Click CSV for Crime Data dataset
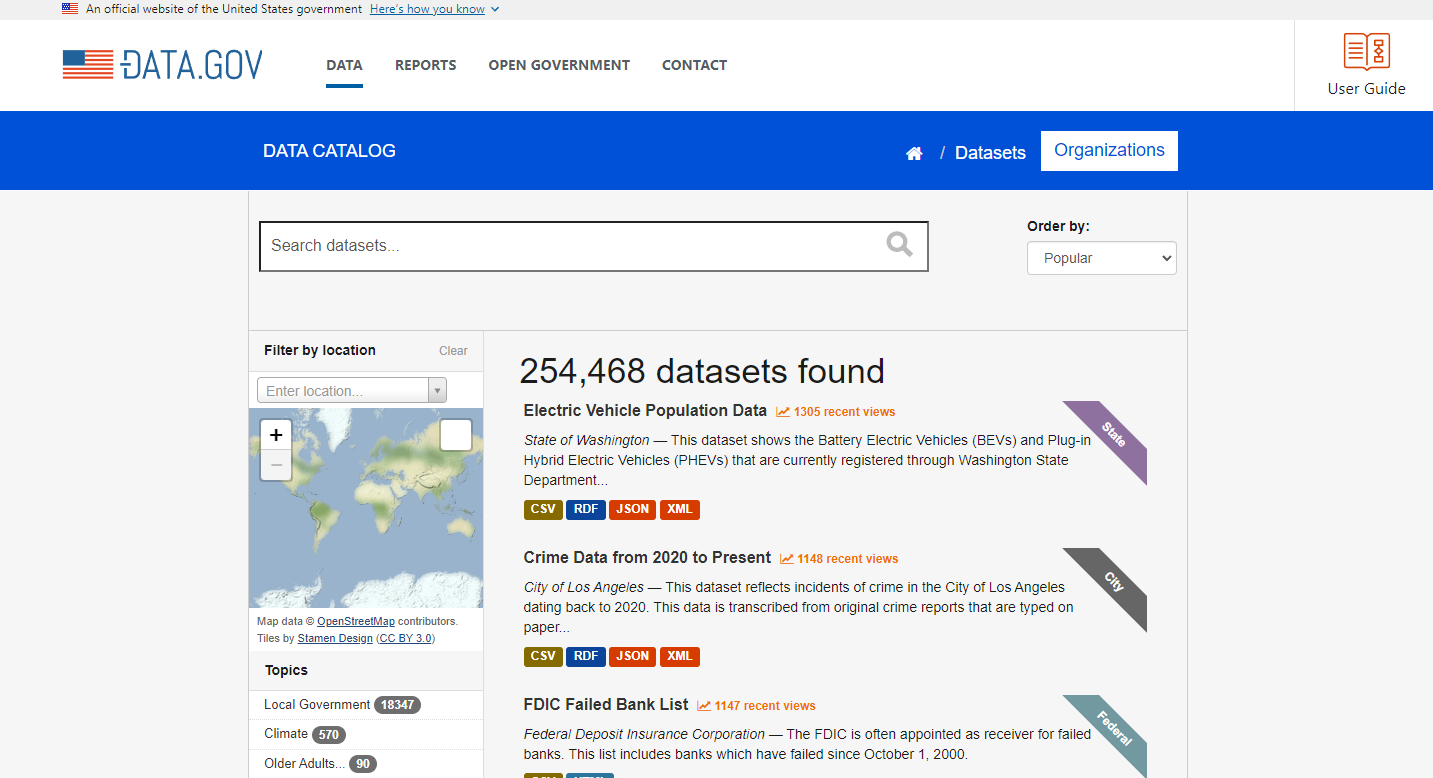Viewport: 1433px width, 778px height. tap(543, 656)
